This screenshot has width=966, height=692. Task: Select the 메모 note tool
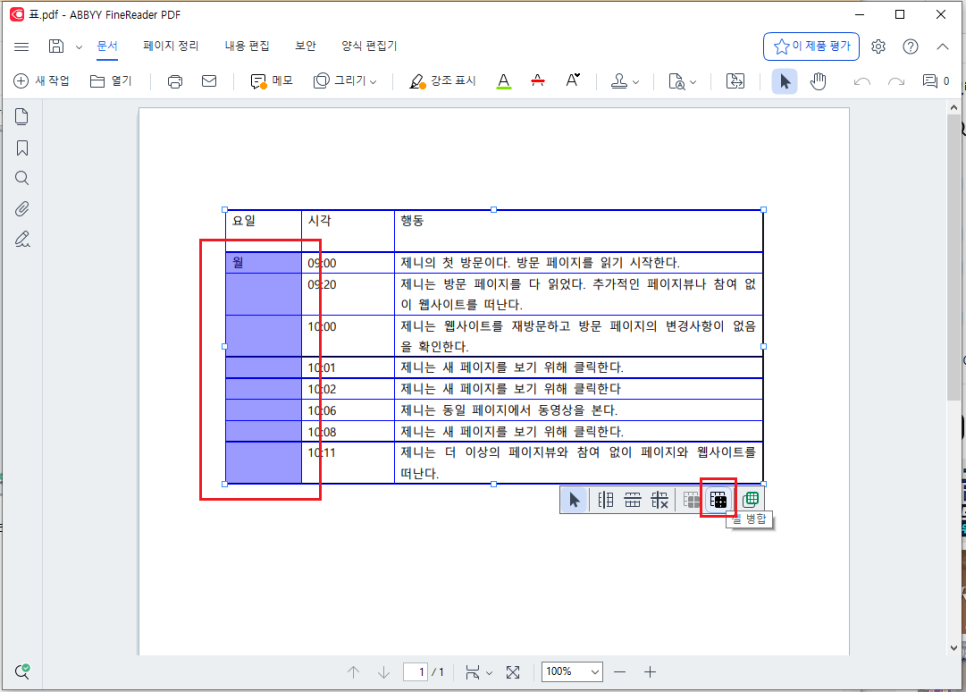click(x=272, y=81)
